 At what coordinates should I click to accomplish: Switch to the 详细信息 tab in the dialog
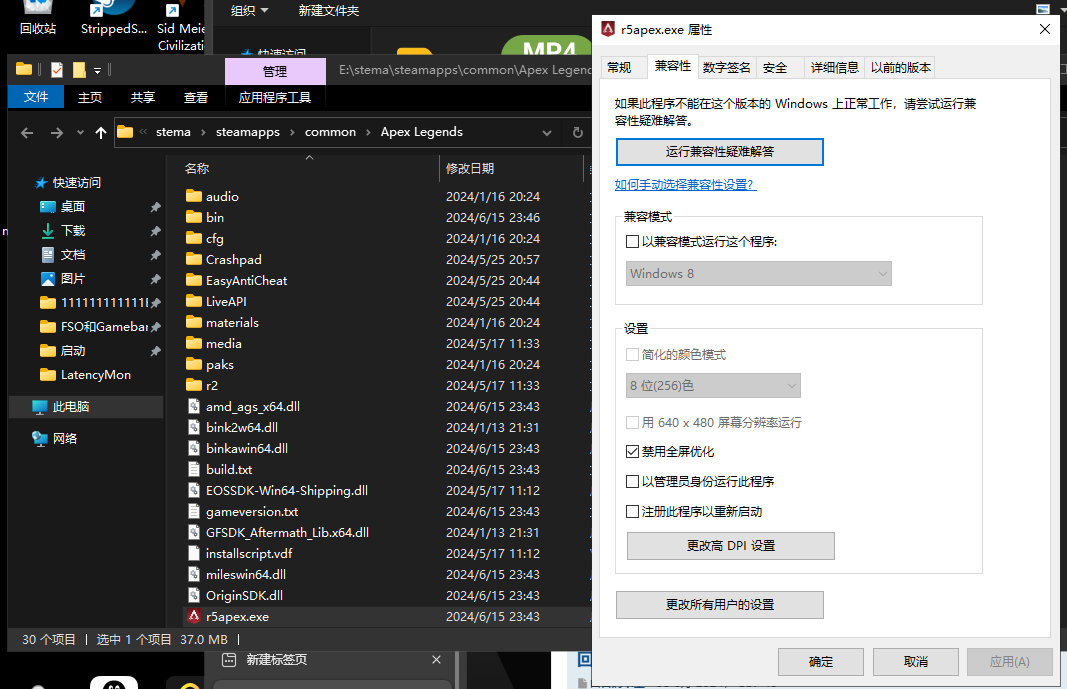coord(834,67)
